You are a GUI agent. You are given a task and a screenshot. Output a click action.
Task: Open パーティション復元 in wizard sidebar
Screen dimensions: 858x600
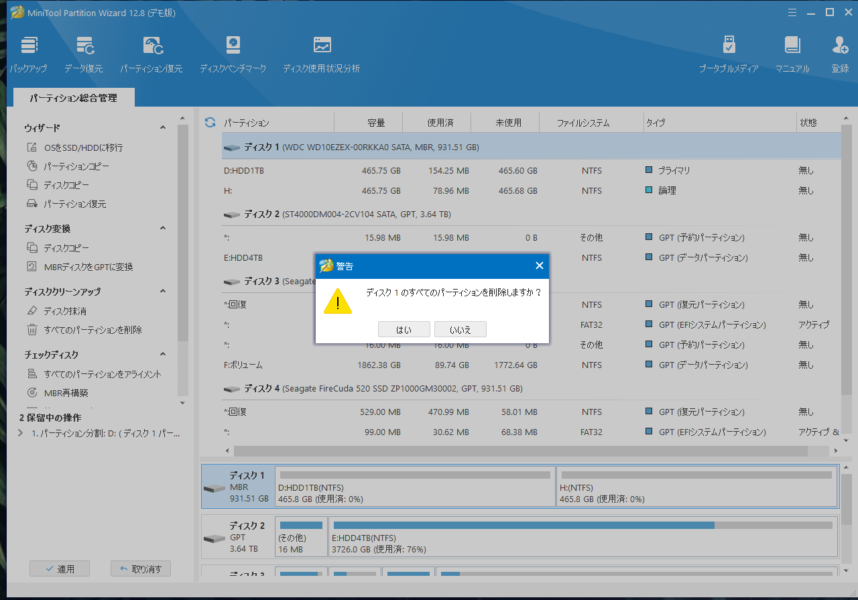67,204
